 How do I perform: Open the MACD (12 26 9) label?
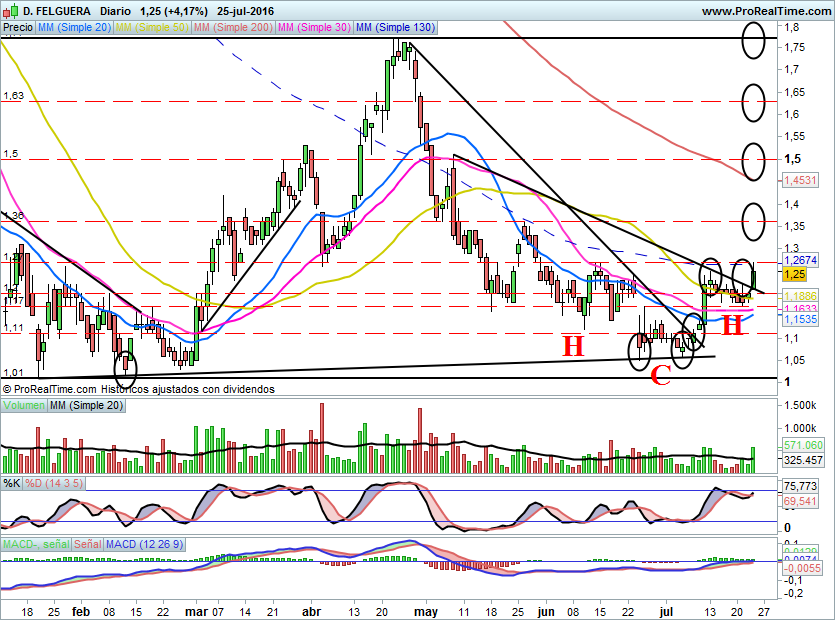pyautogui.click(x=144, y=544)
